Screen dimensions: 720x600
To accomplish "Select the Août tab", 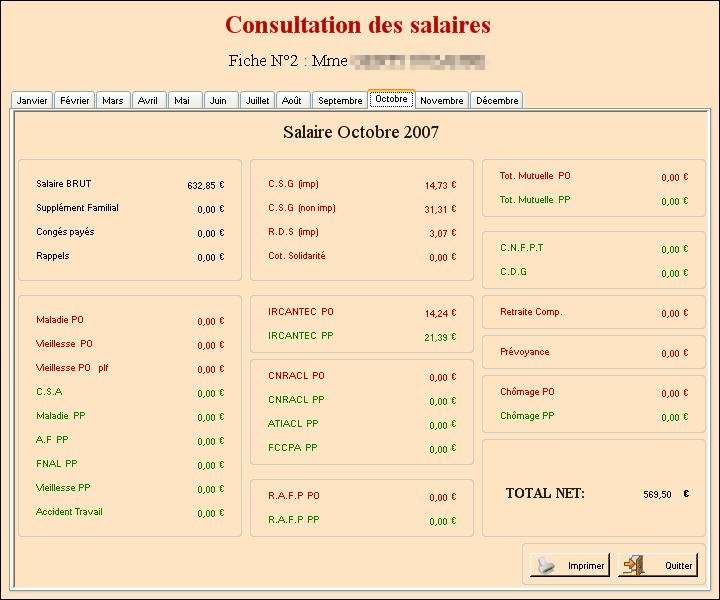I will 291,101.
